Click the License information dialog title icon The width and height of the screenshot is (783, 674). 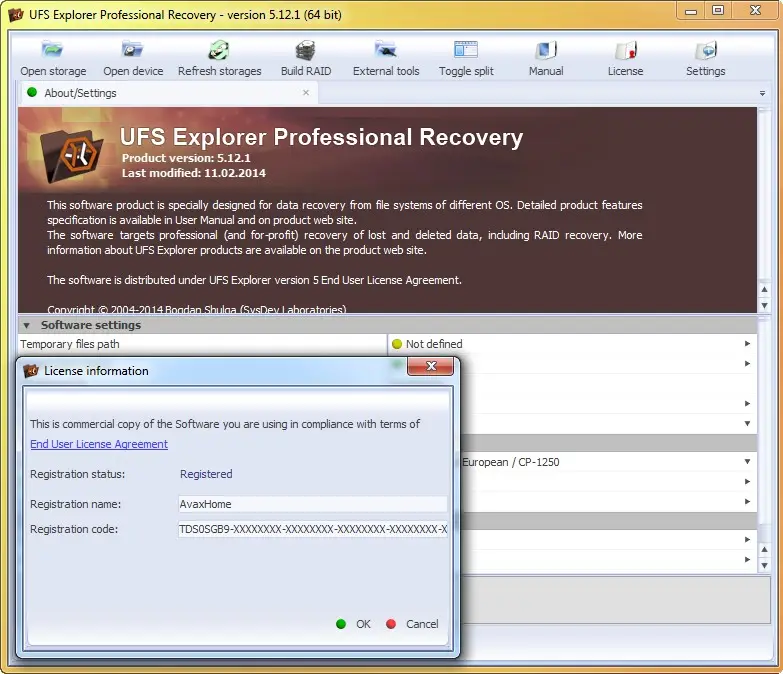(x=31, y=371)
